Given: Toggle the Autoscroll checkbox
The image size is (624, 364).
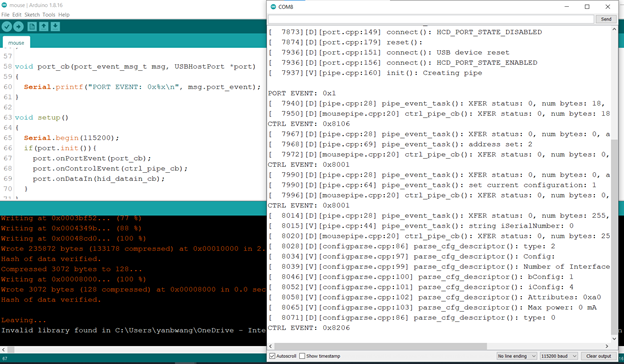Looking at the screenshot, I should click(272, 356).
